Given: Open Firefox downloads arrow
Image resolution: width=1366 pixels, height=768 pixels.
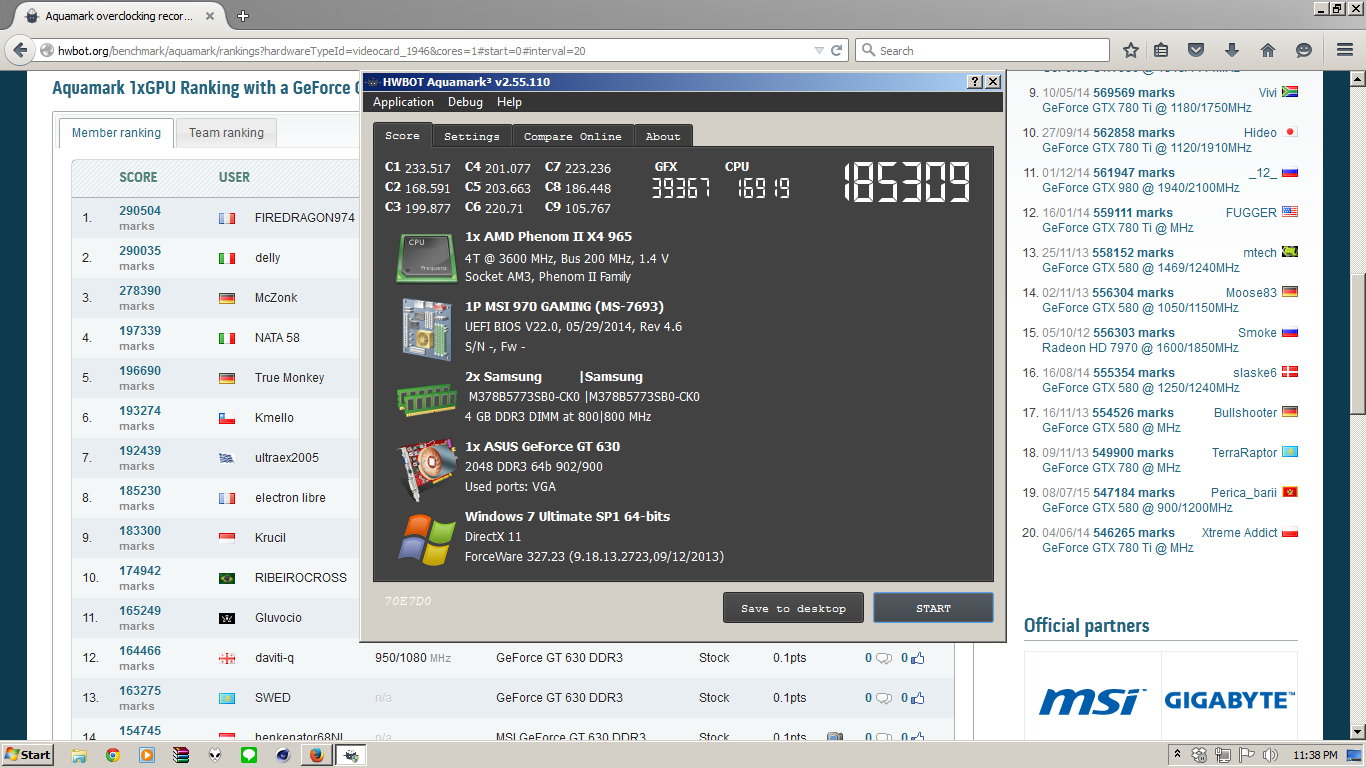Looking at the screenshot, I should (x=1232, y=50).
